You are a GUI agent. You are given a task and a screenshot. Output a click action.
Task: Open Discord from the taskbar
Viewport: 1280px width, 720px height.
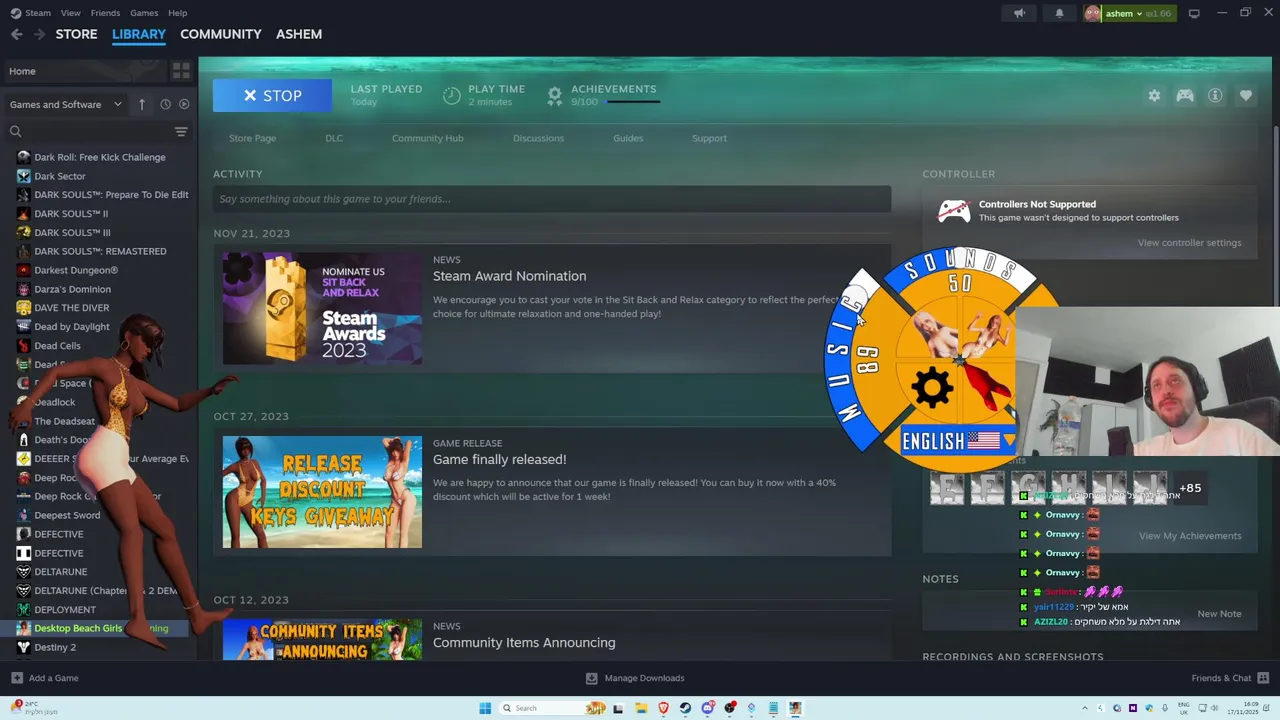point(708,708)
